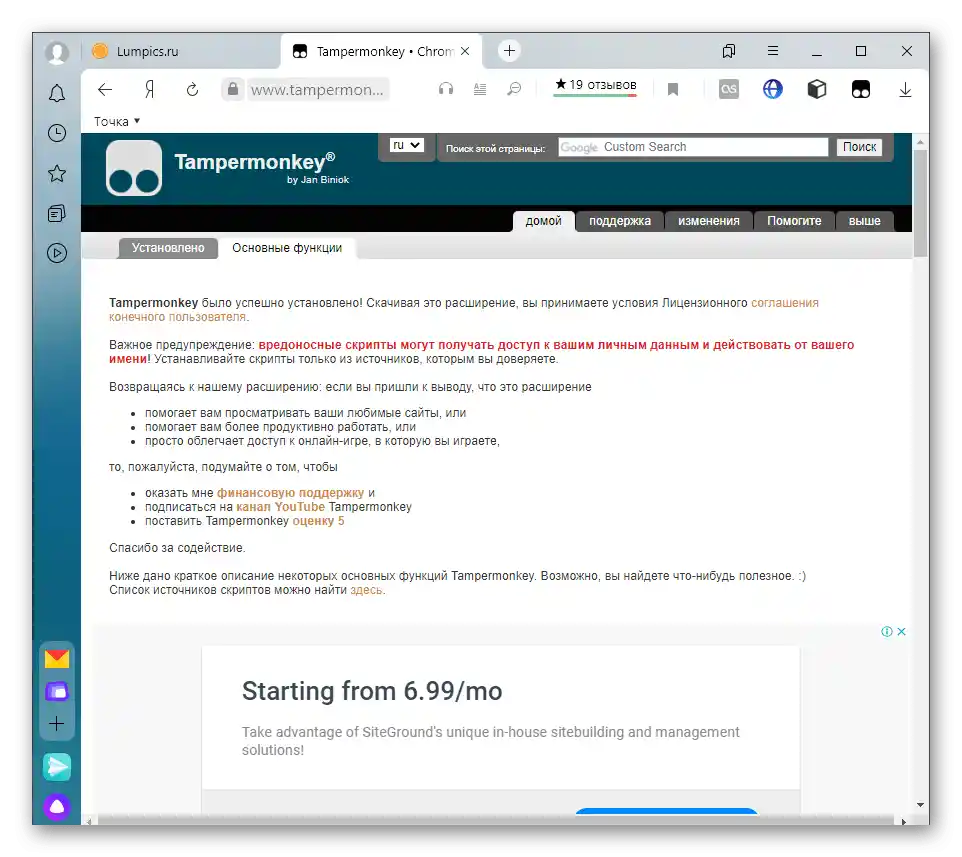962x857 pixels.
Task: Click the lock site security icon
Action: tap(233, 89)
